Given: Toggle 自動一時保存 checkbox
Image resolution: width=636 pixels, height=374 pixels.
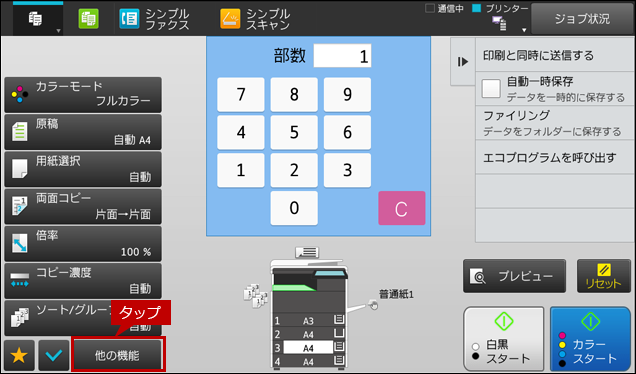Looking at the screenshot, I should [491, 89].
